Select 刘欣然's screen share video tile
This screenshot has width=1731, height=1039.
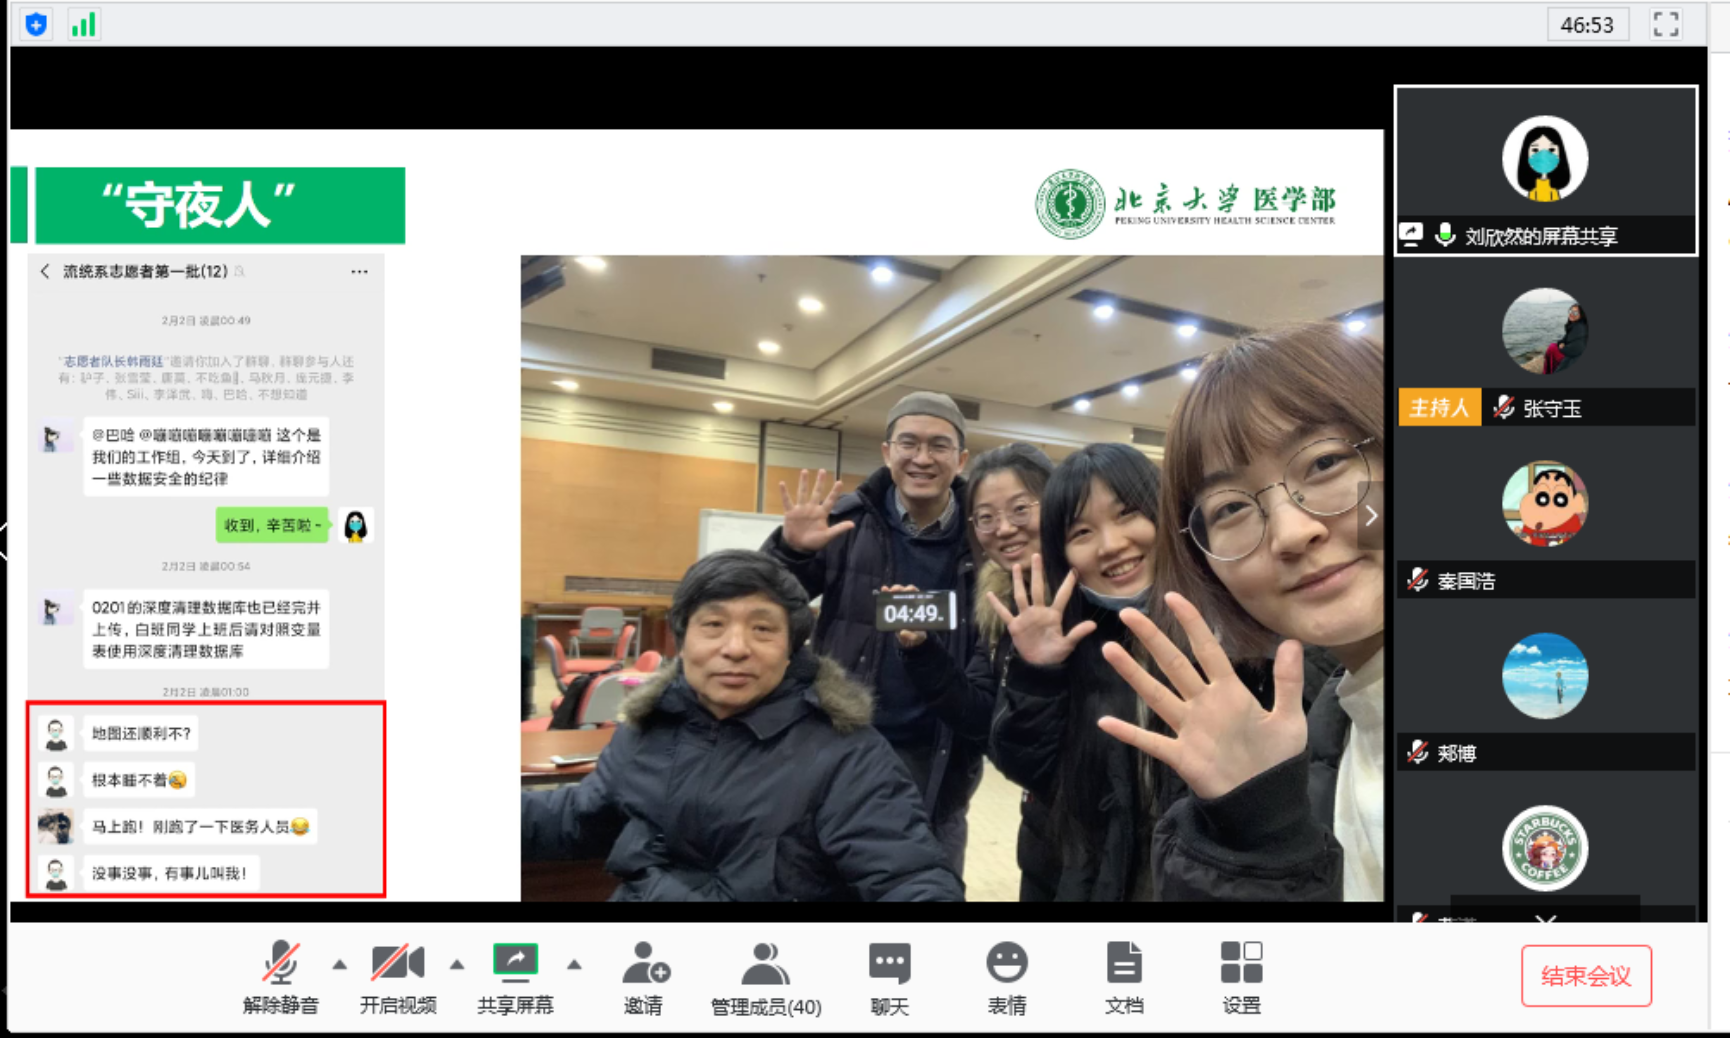(x=1545, y=170)
